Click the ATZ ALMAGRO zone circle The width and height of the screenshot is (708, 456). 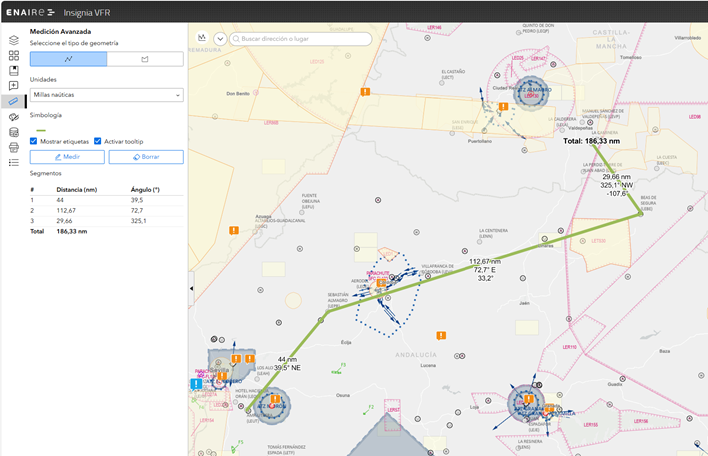click(x=531, y=92)
